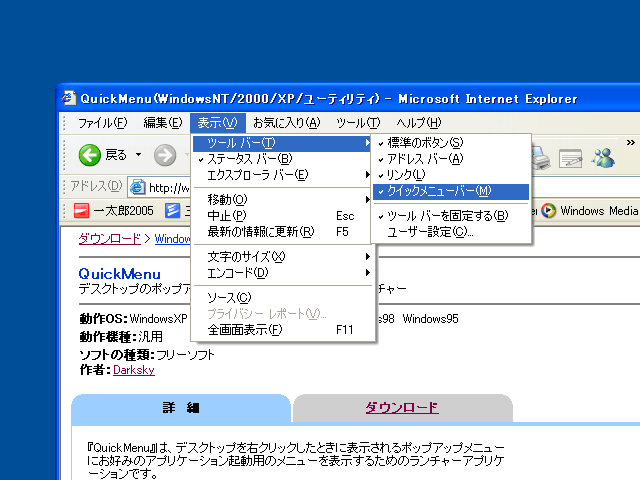Click the grey Forward arrow icon
This screenshot has width=640, height=480.
[165, 155]
